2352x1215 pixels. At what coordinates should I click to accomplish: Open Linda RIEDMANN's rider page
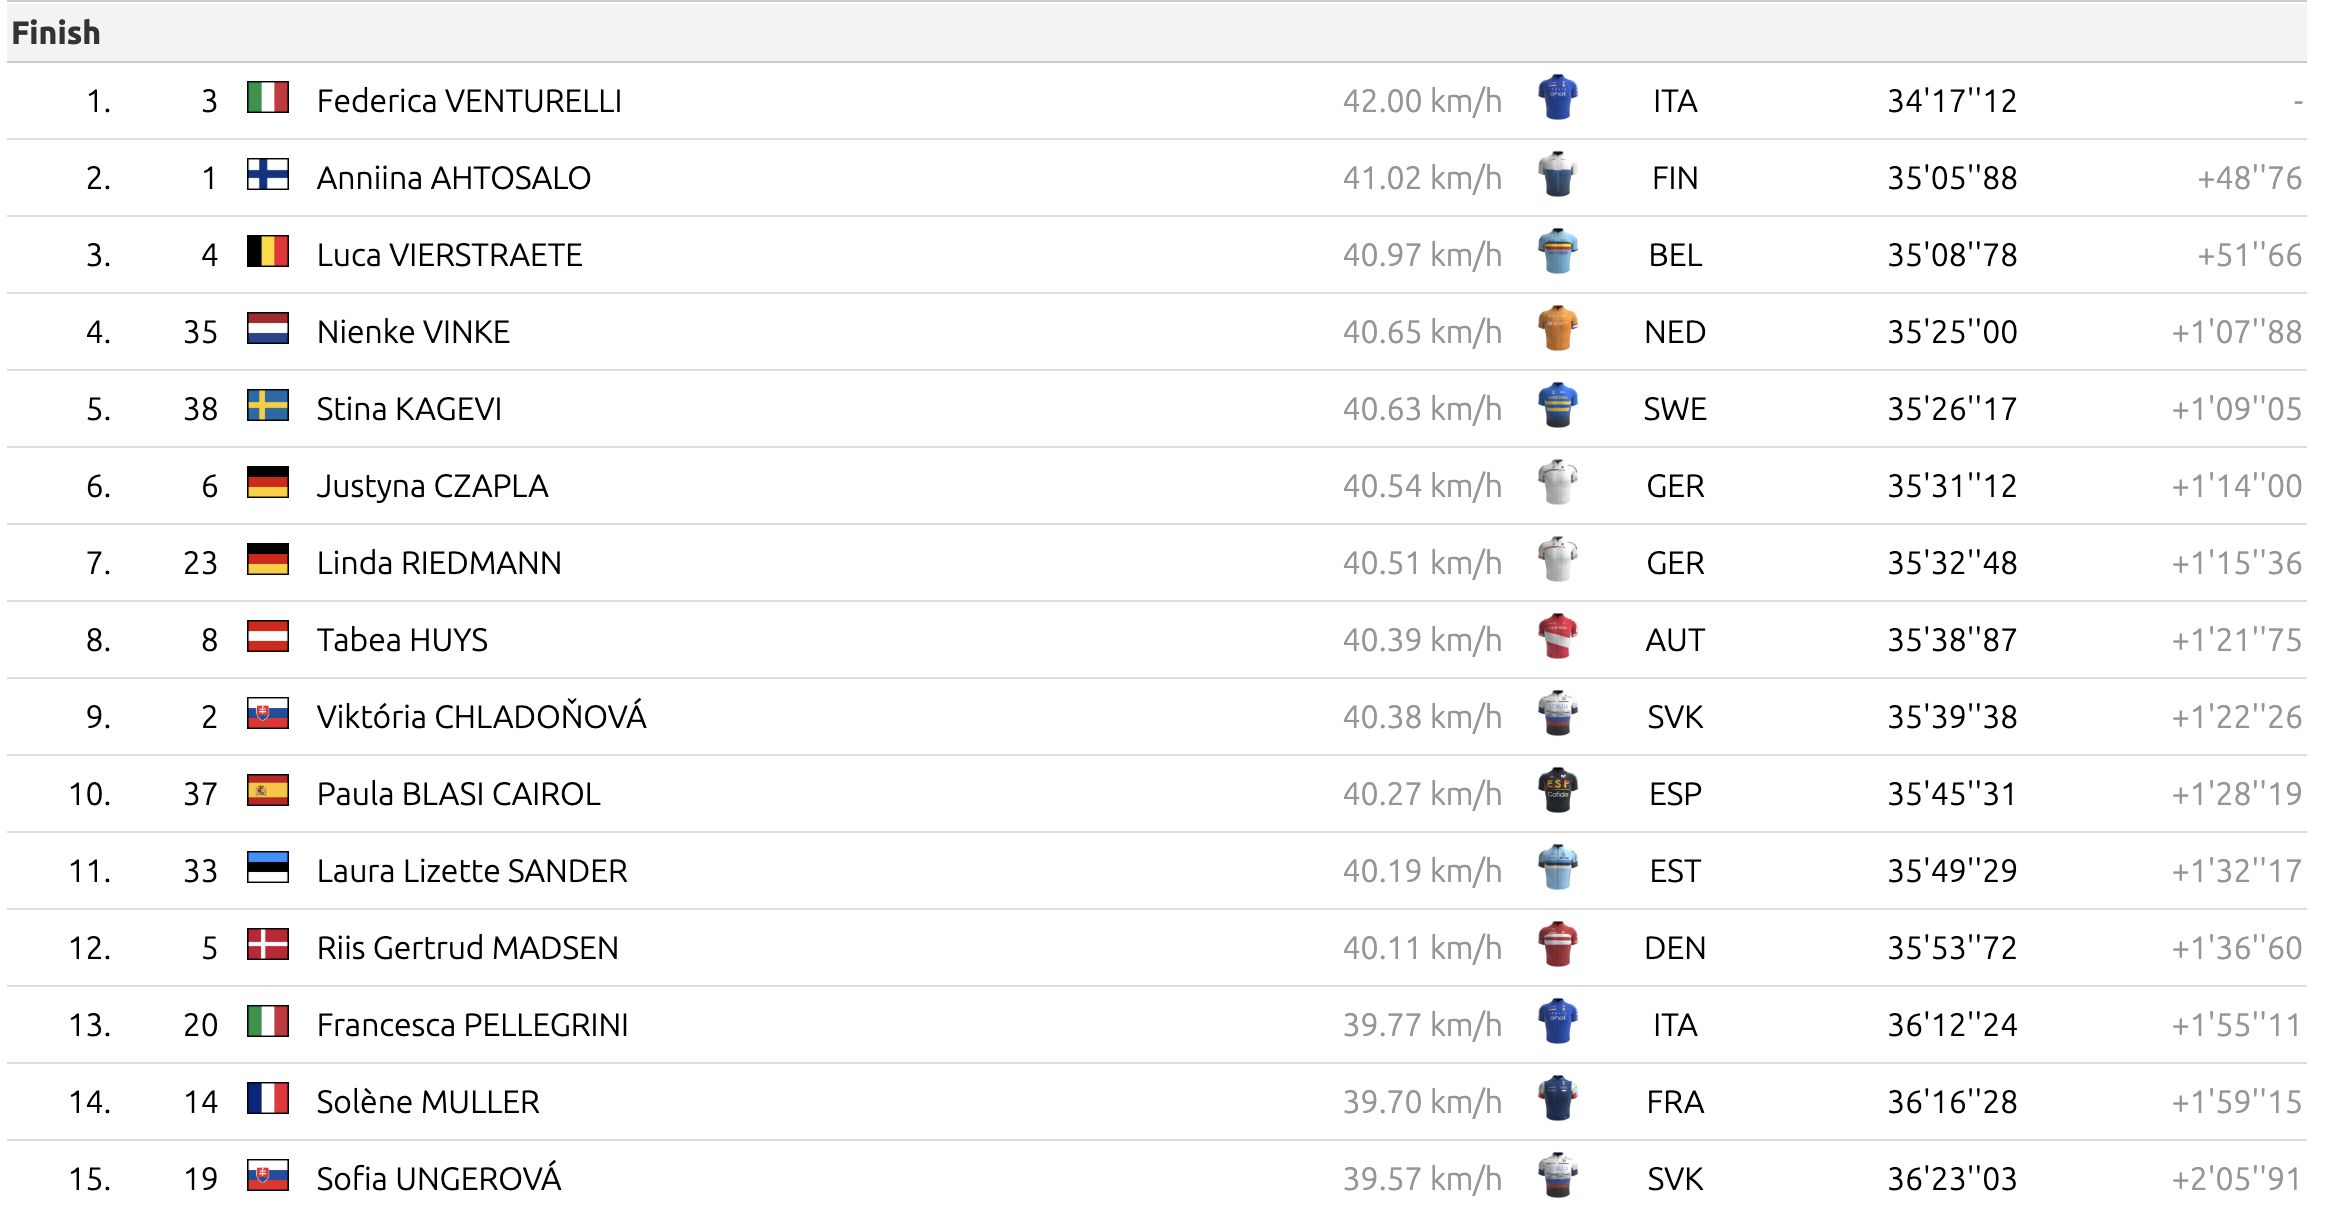439,563
